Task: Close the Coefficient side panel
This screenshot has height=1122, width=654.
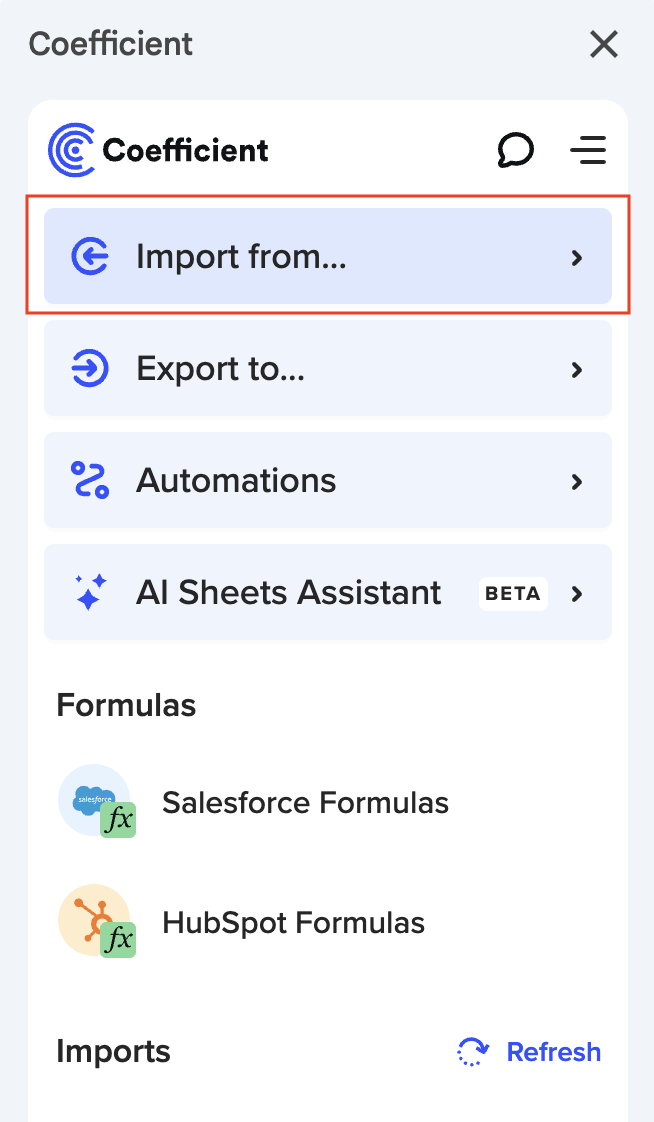Action: pyautogui.click(x=604, y=44)
